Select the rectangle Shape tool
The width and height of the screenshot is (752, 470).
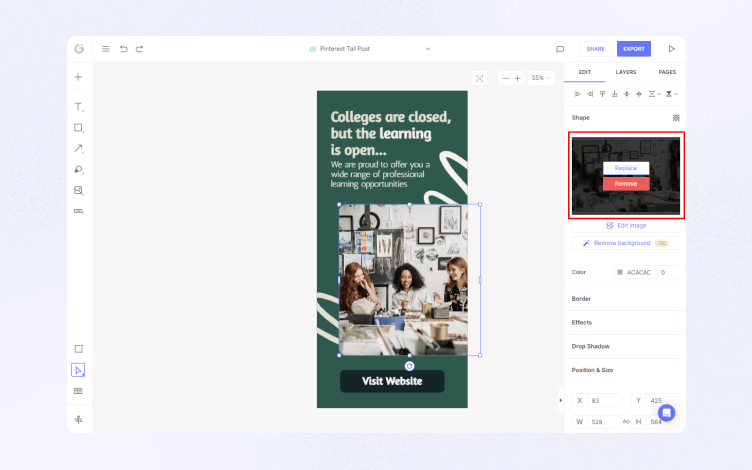(x=78, y=128)
